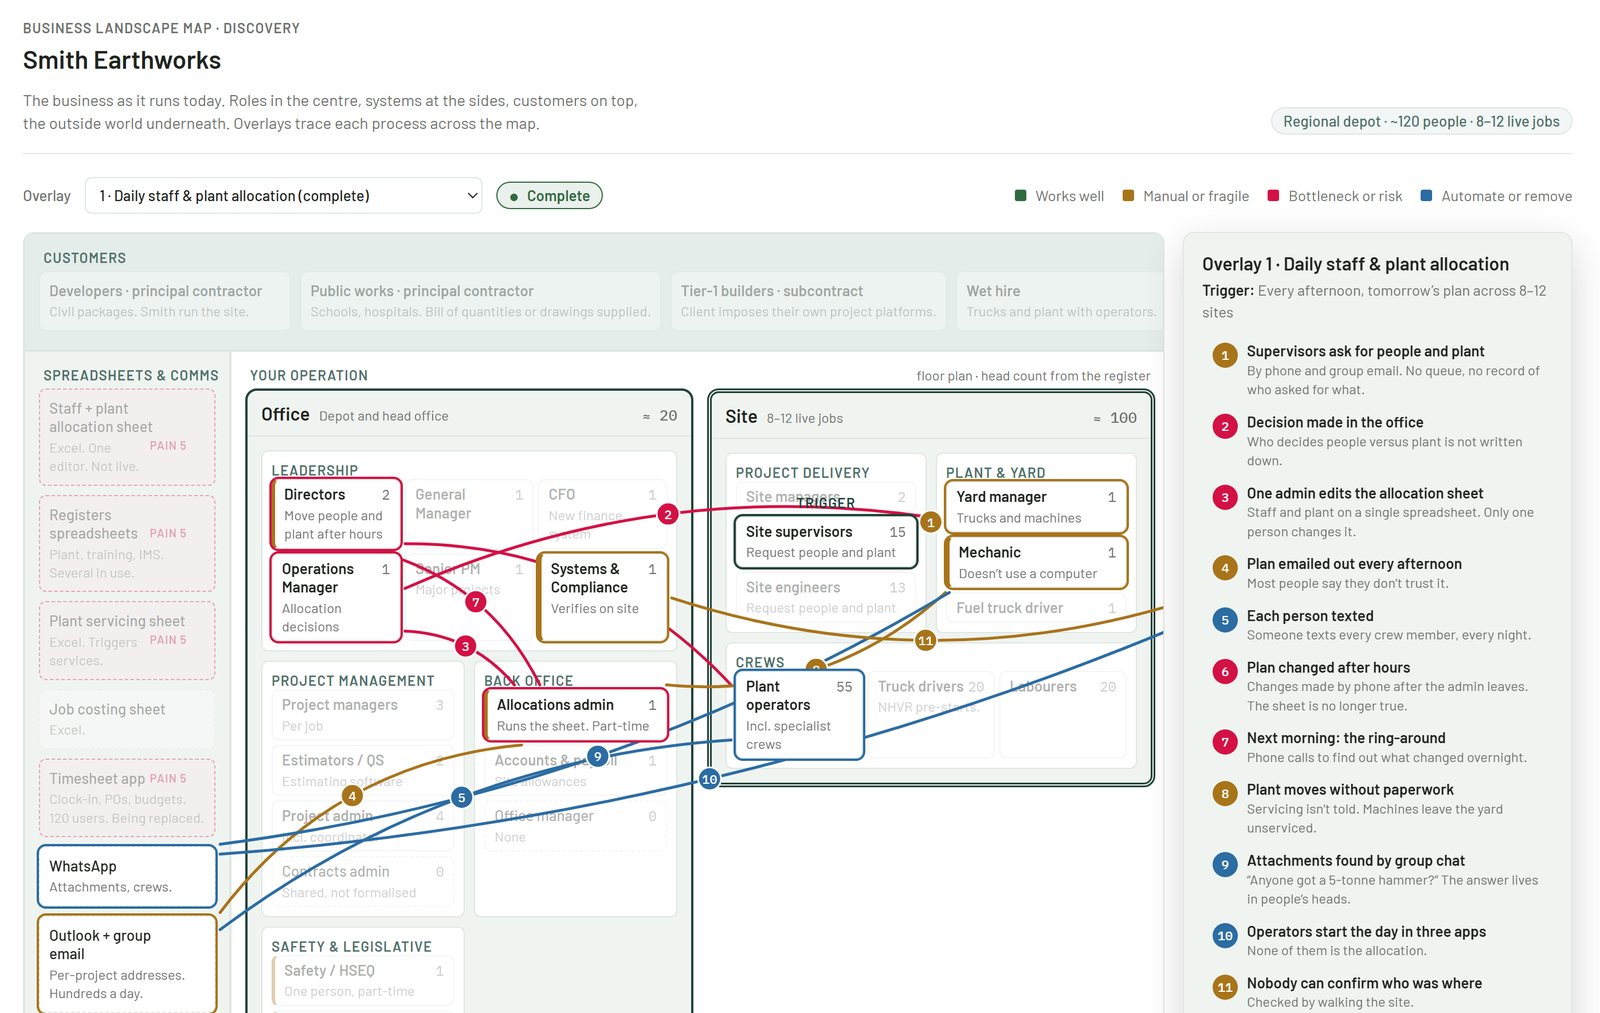Select the WhatsApp comms card
The height and width of the screenshot is (1013, 1600).
point(127,876)
